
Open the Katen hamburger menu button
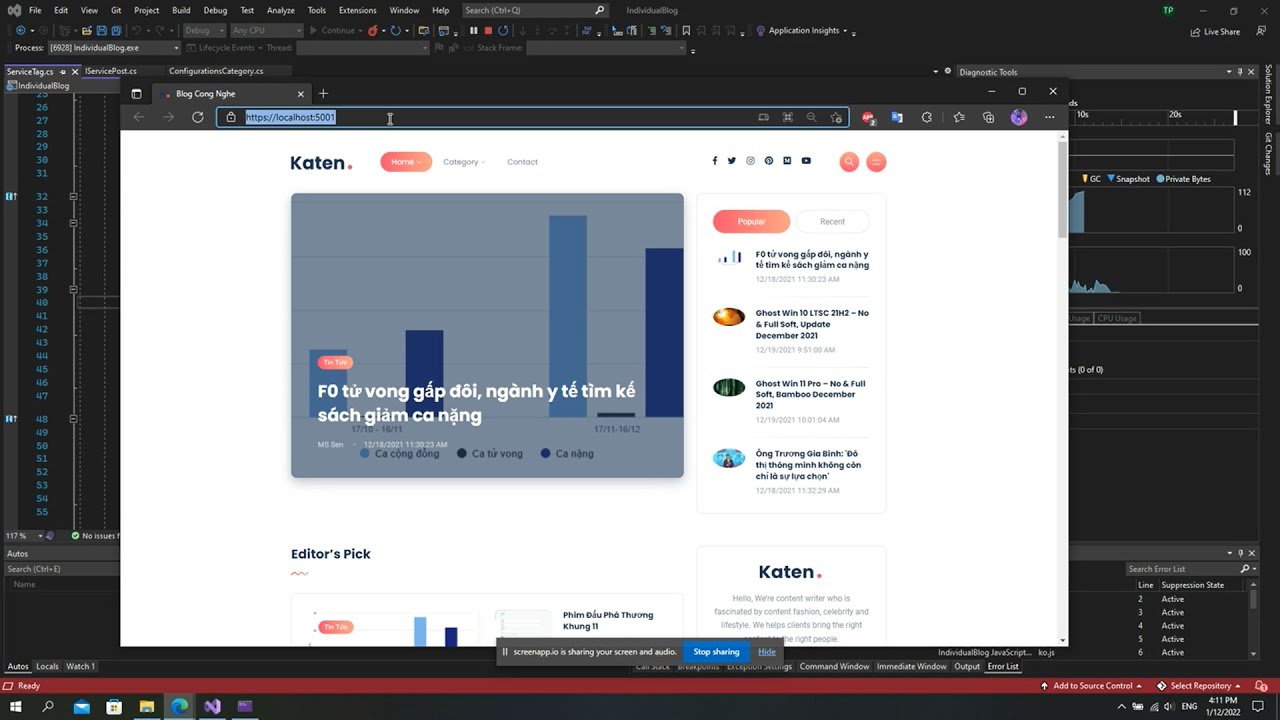tap(876, 162)
